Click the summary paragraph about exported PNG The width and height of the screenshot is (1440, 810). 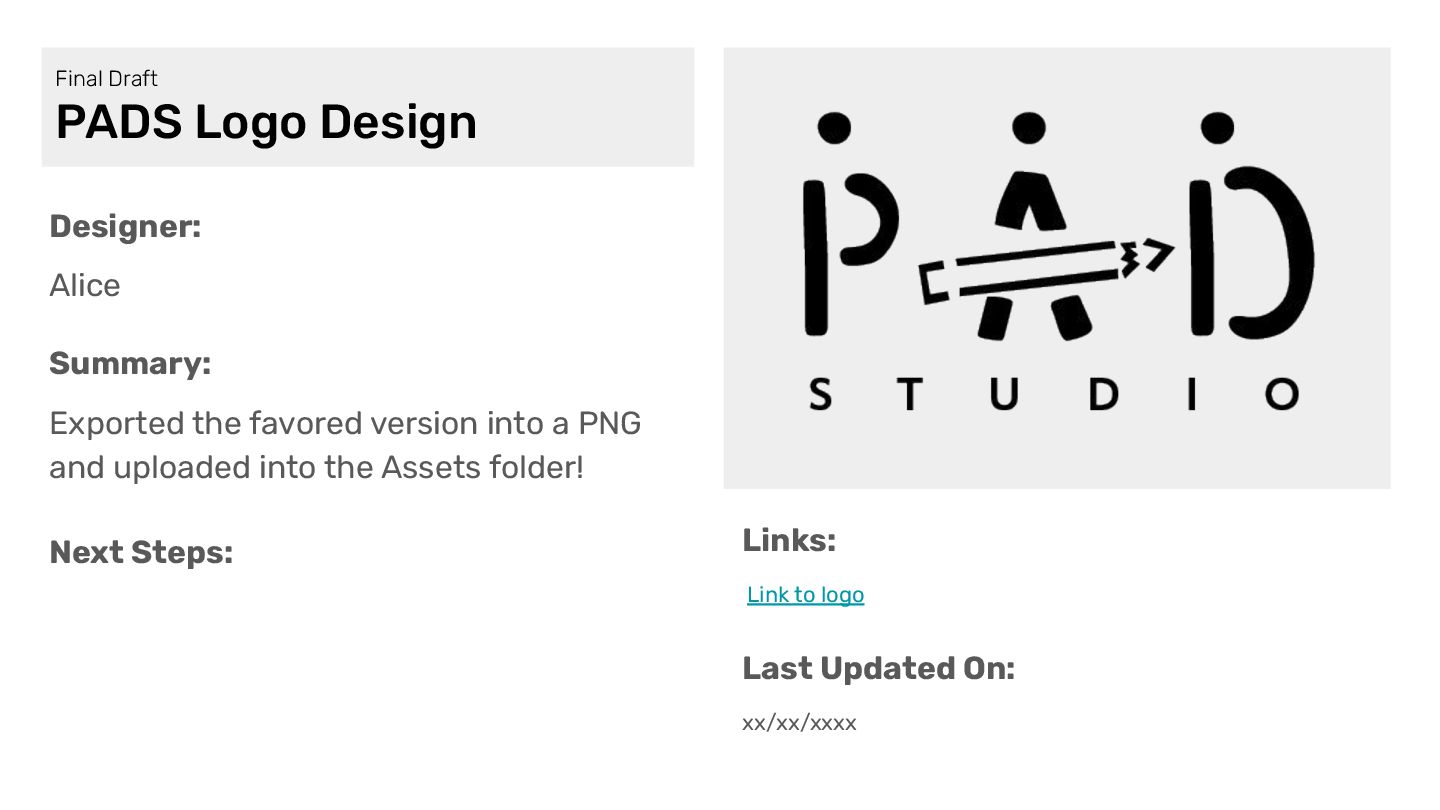(345, 445)
